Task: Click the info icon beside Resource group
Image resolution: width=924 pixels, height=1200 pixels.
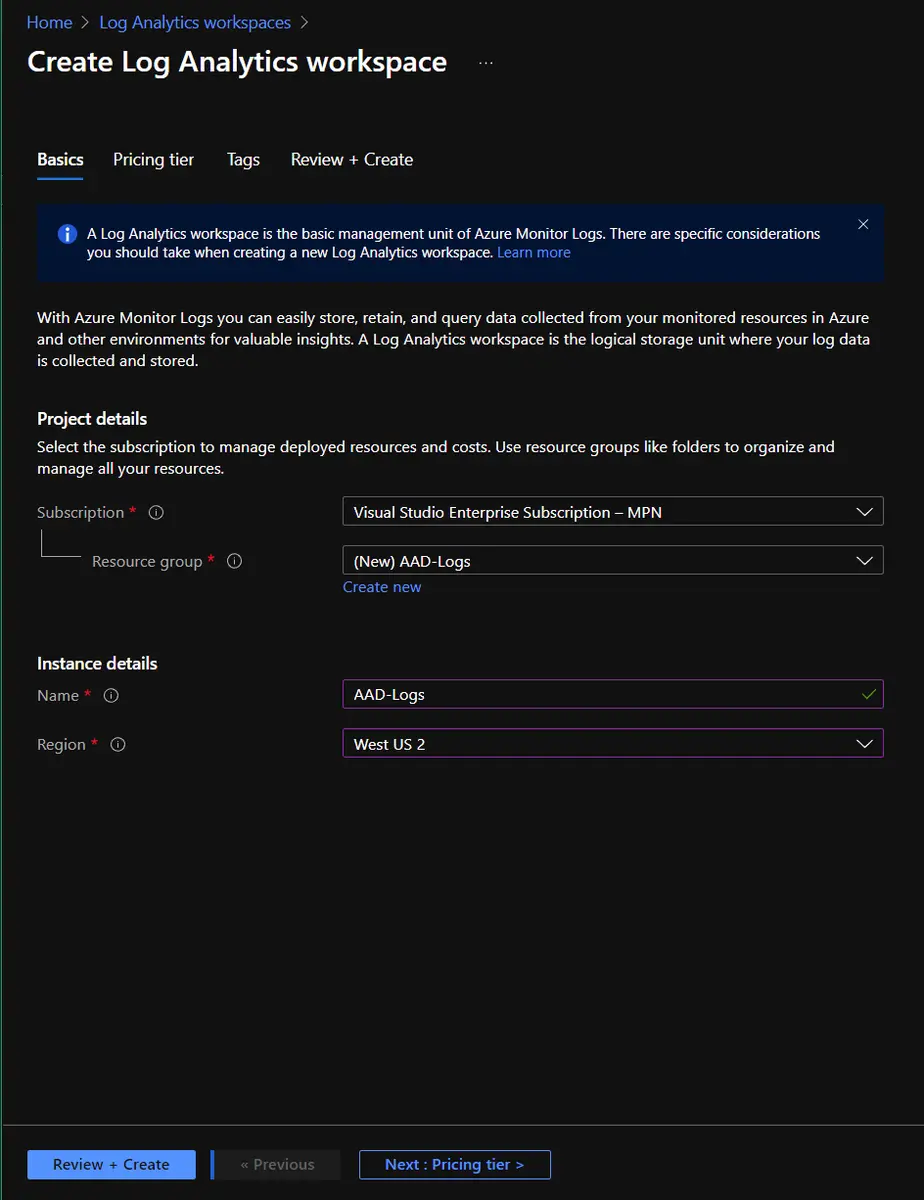Action: [234, 562]
